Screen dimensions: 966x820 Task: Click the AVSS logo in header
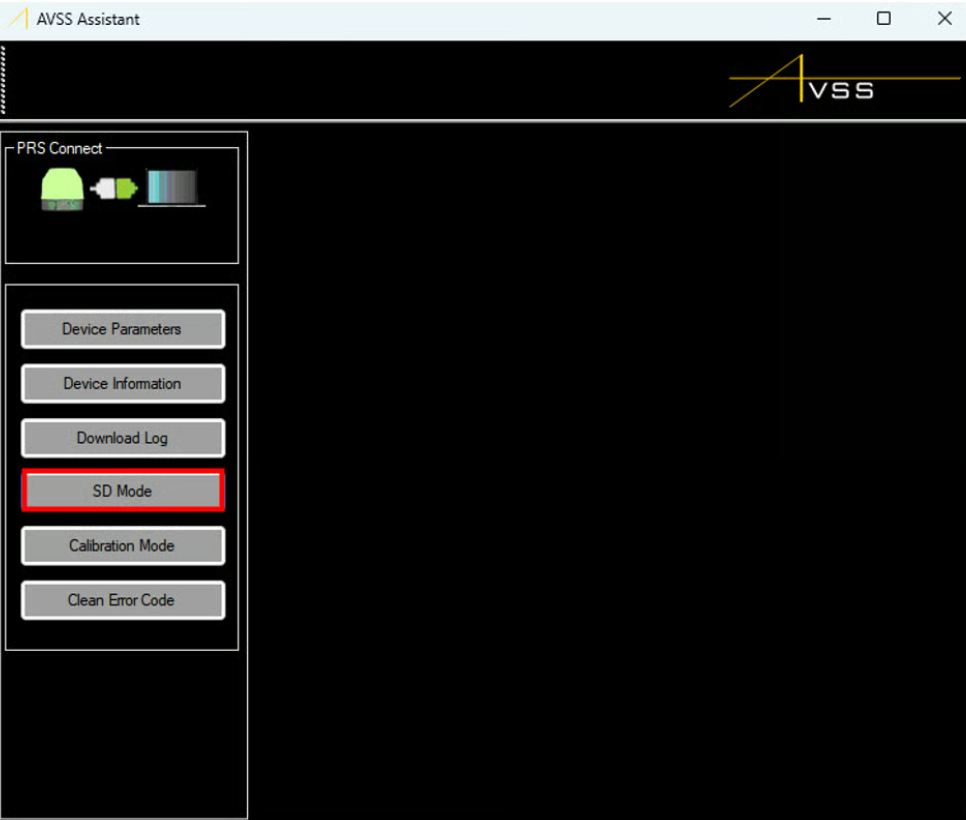click(844, 81)
